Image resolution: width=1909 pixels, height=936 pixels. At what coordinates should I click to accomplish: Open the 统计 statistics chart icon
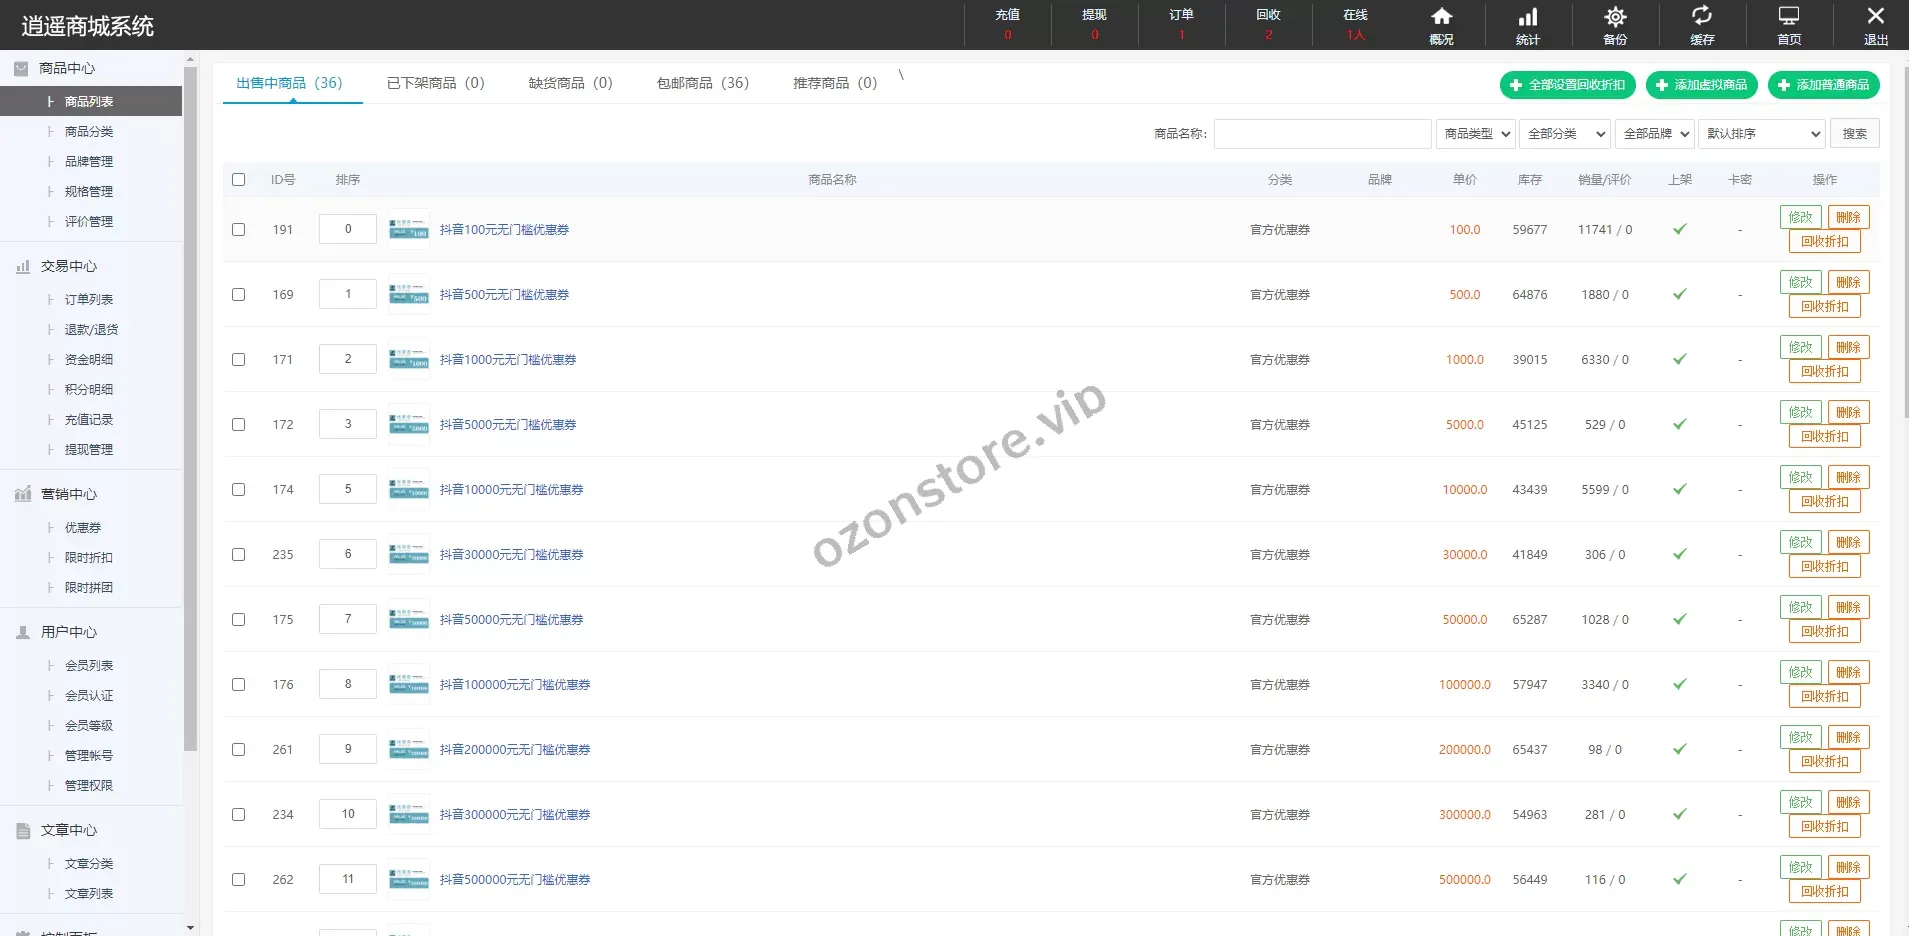(x=1528, y=17)
